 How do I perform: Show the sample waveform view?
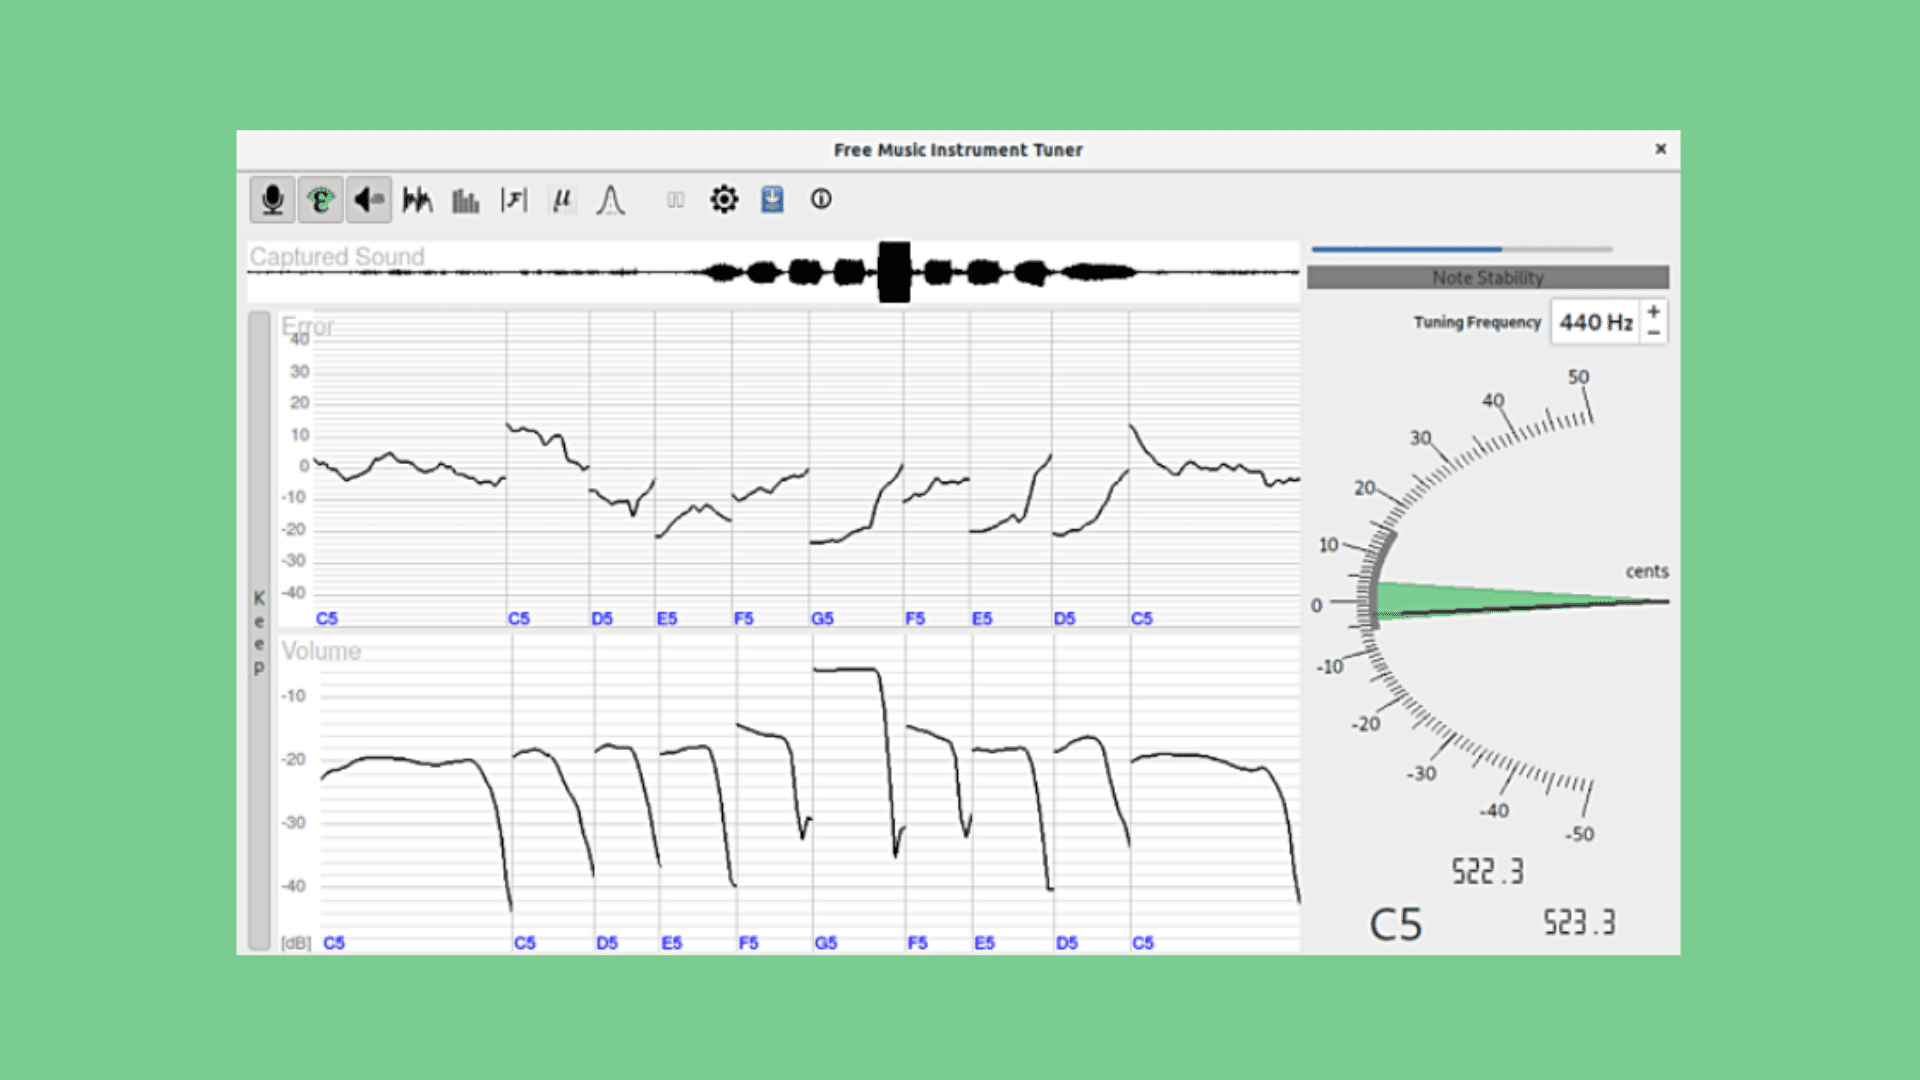point(417,200)
